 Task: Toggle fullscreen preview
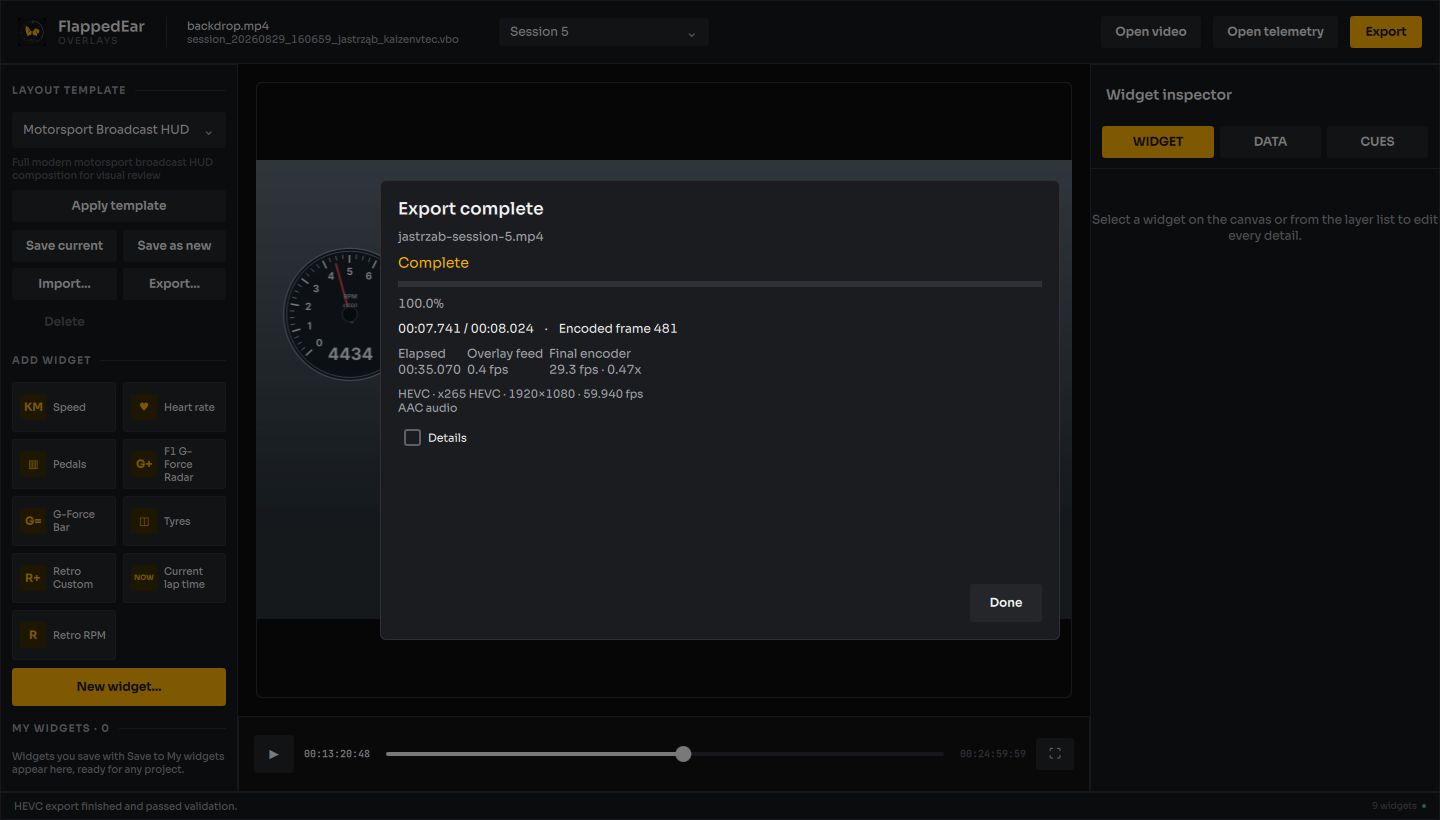(1055, 754)
